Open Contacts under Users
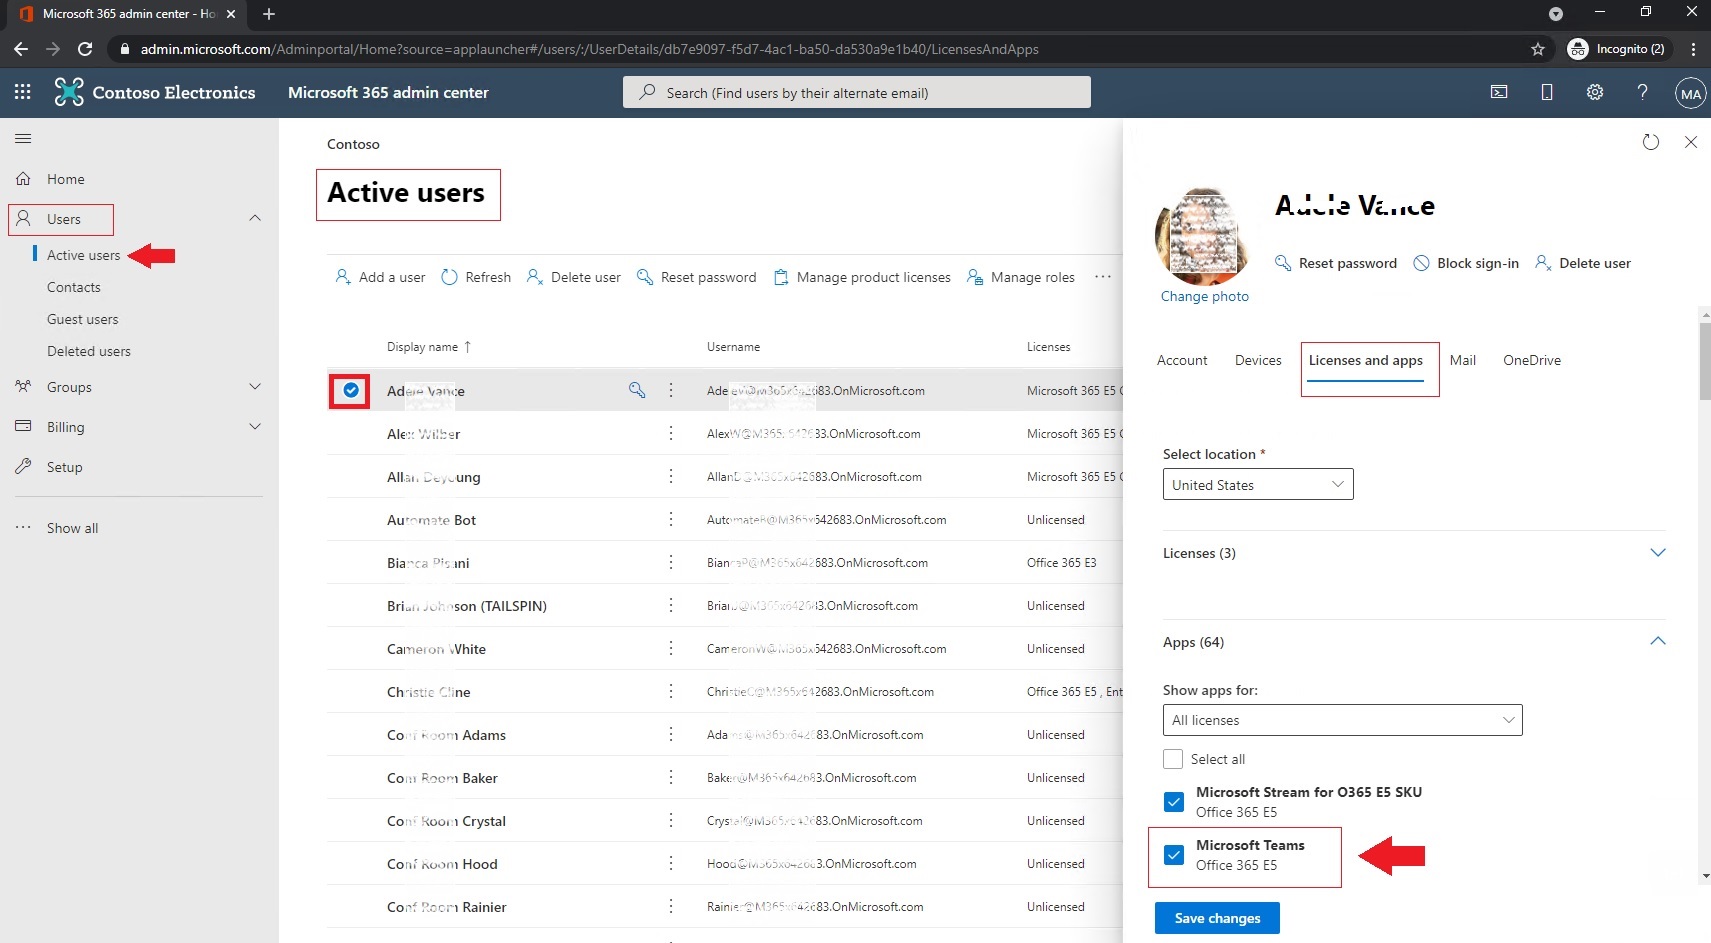The height and width of the screenshot is (943, 1711). [x=74, y=287]
